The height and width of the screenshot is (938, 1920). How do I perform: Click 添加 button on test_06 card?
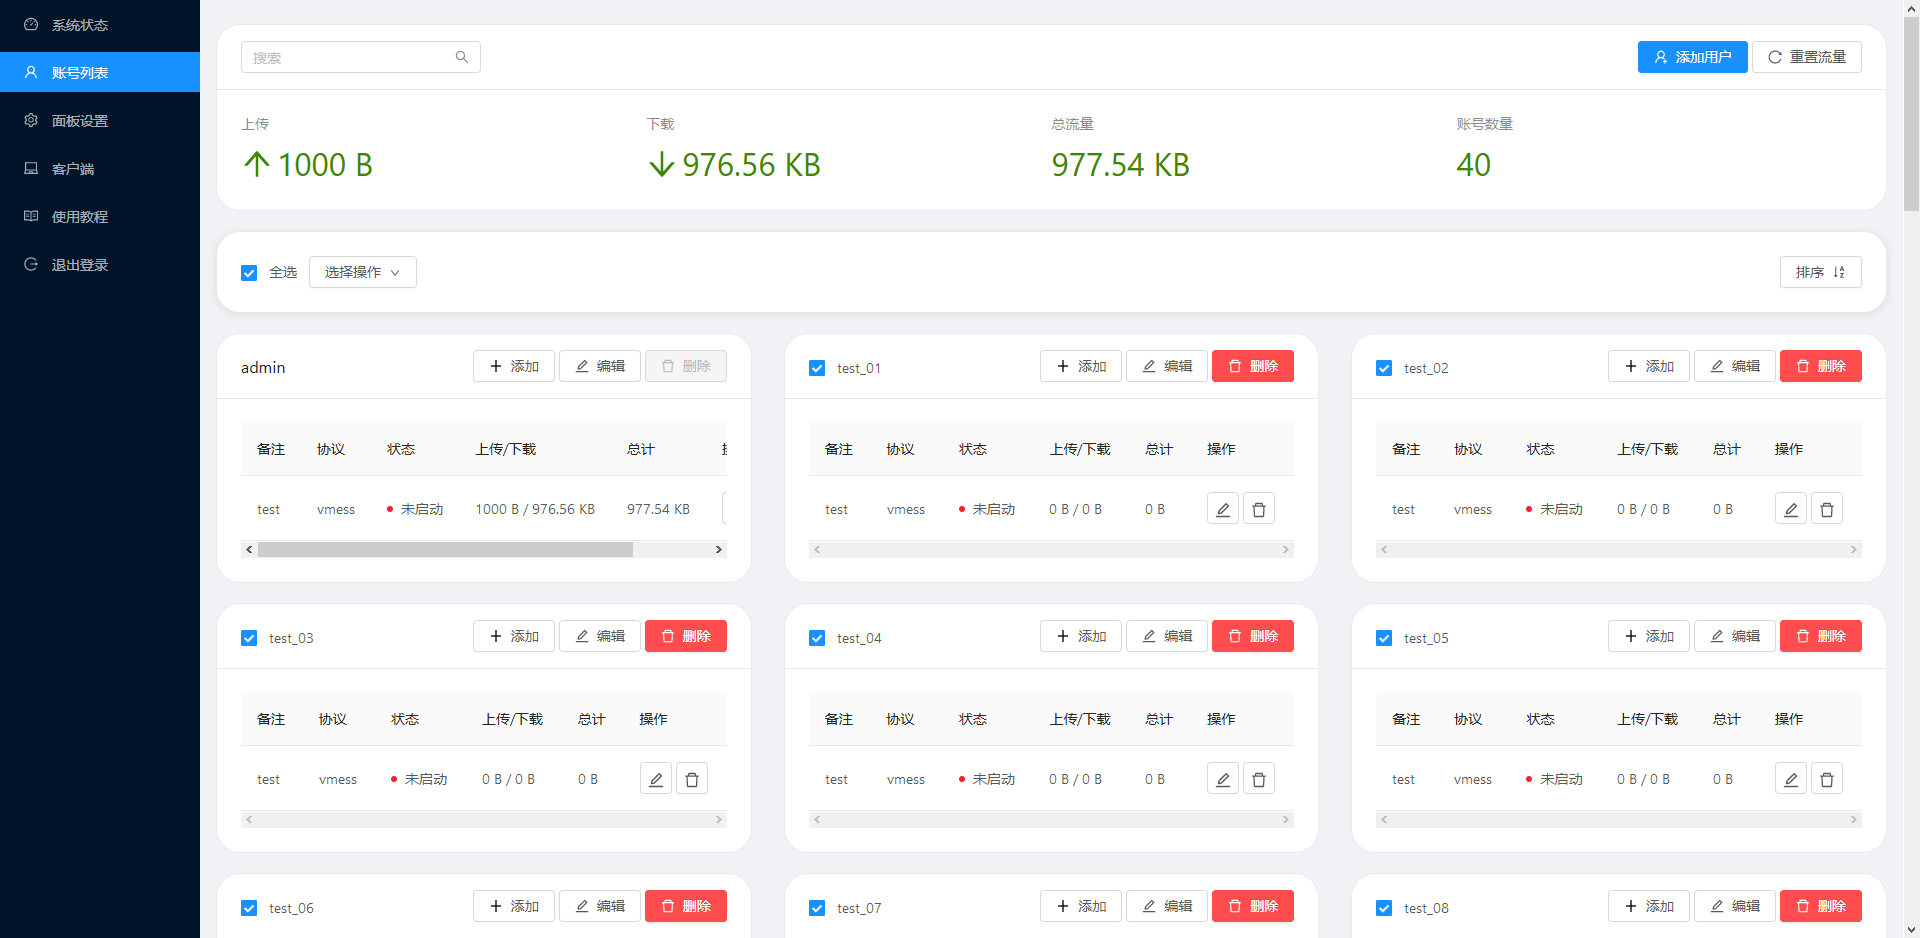514,906
